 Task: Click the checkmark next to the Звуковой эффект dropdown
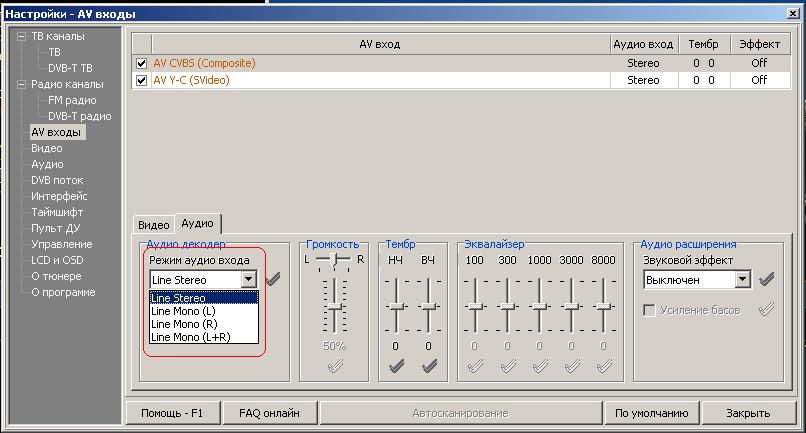click(767, 280)
